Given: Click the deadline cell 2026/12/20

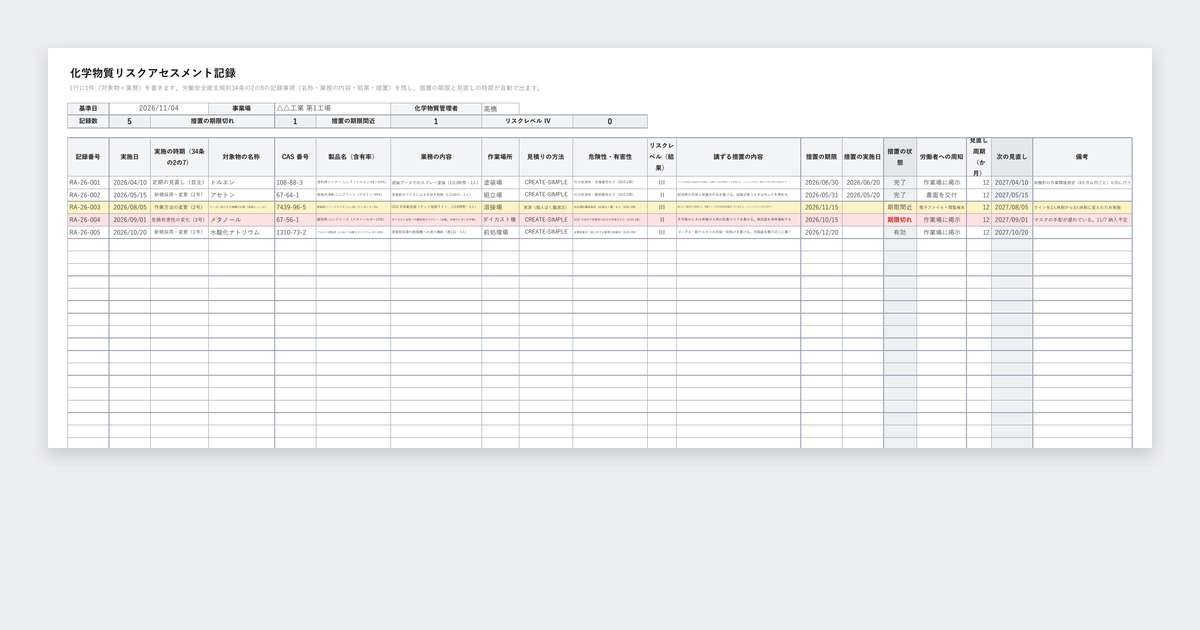Looking at the screenshot, I should [x=821, y=232].
